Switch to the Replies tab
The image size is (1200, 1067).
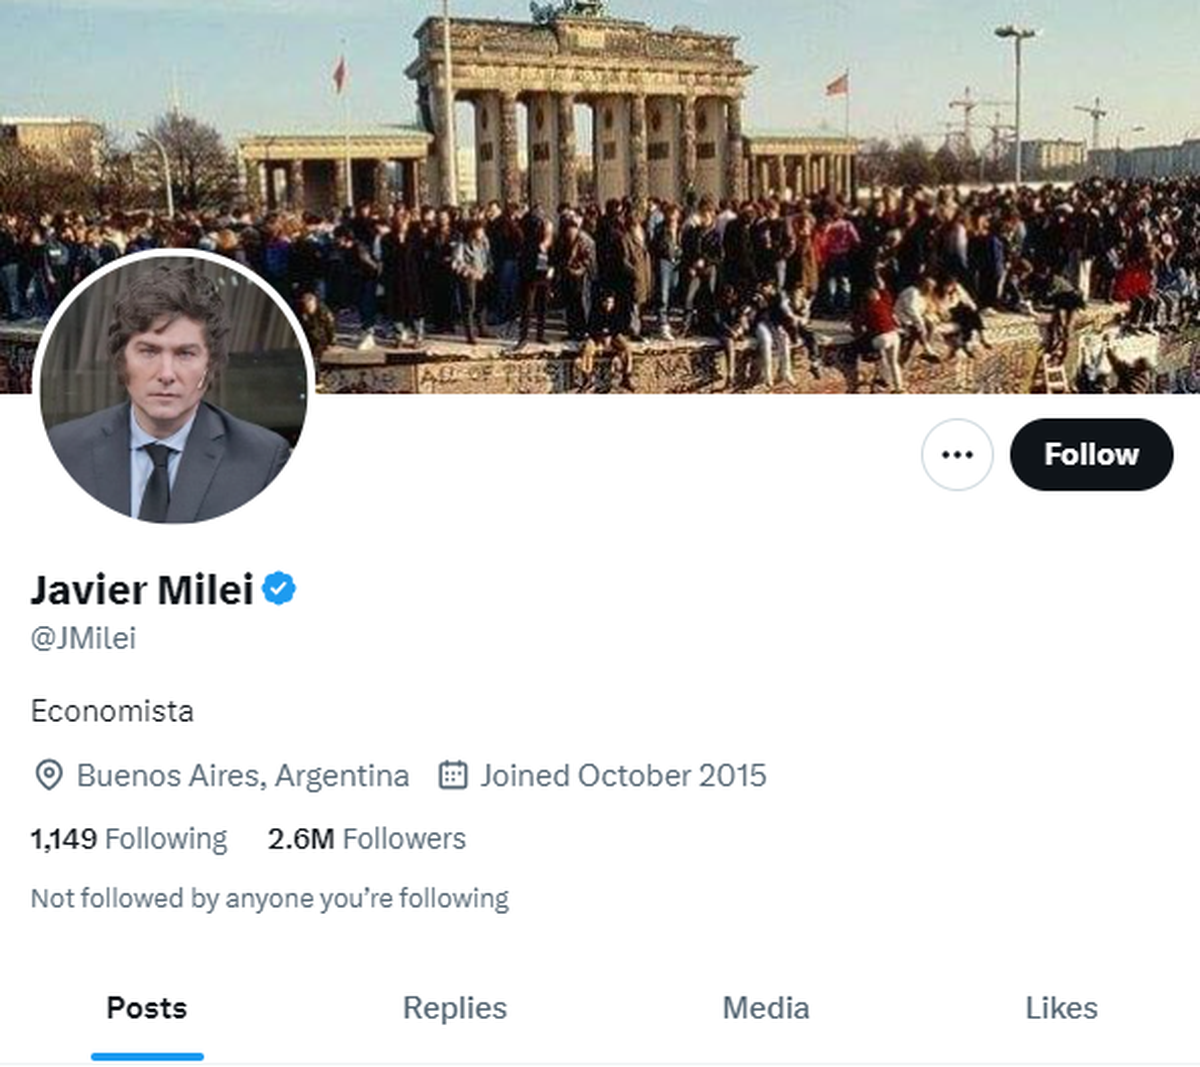pos(454,1009)
